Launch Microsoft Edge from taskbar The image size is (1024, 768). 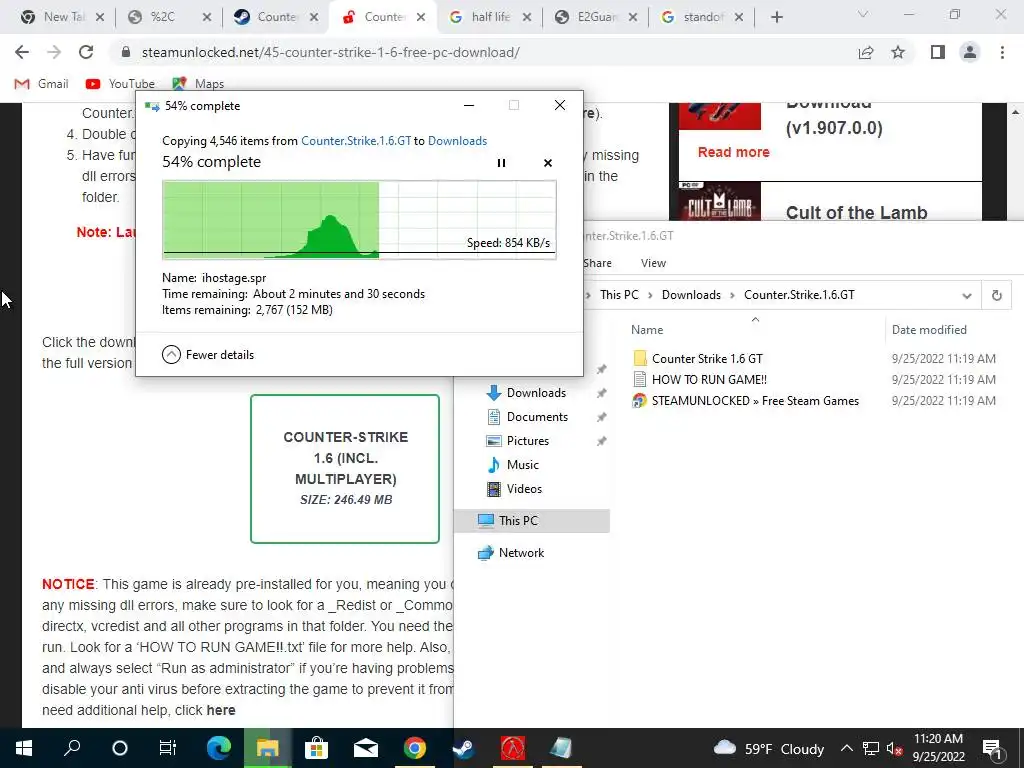click(218, 748)
